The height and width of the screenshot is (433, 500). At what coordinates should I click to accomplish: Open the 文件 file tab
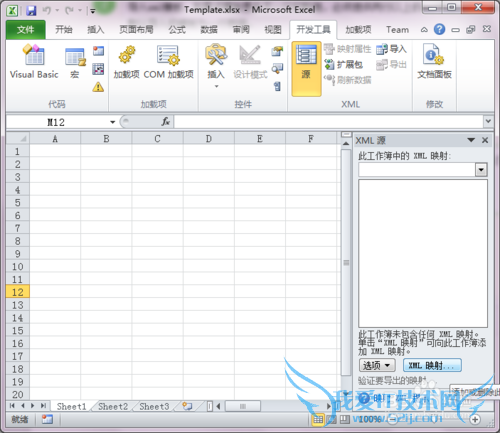(x=26, y=30)
